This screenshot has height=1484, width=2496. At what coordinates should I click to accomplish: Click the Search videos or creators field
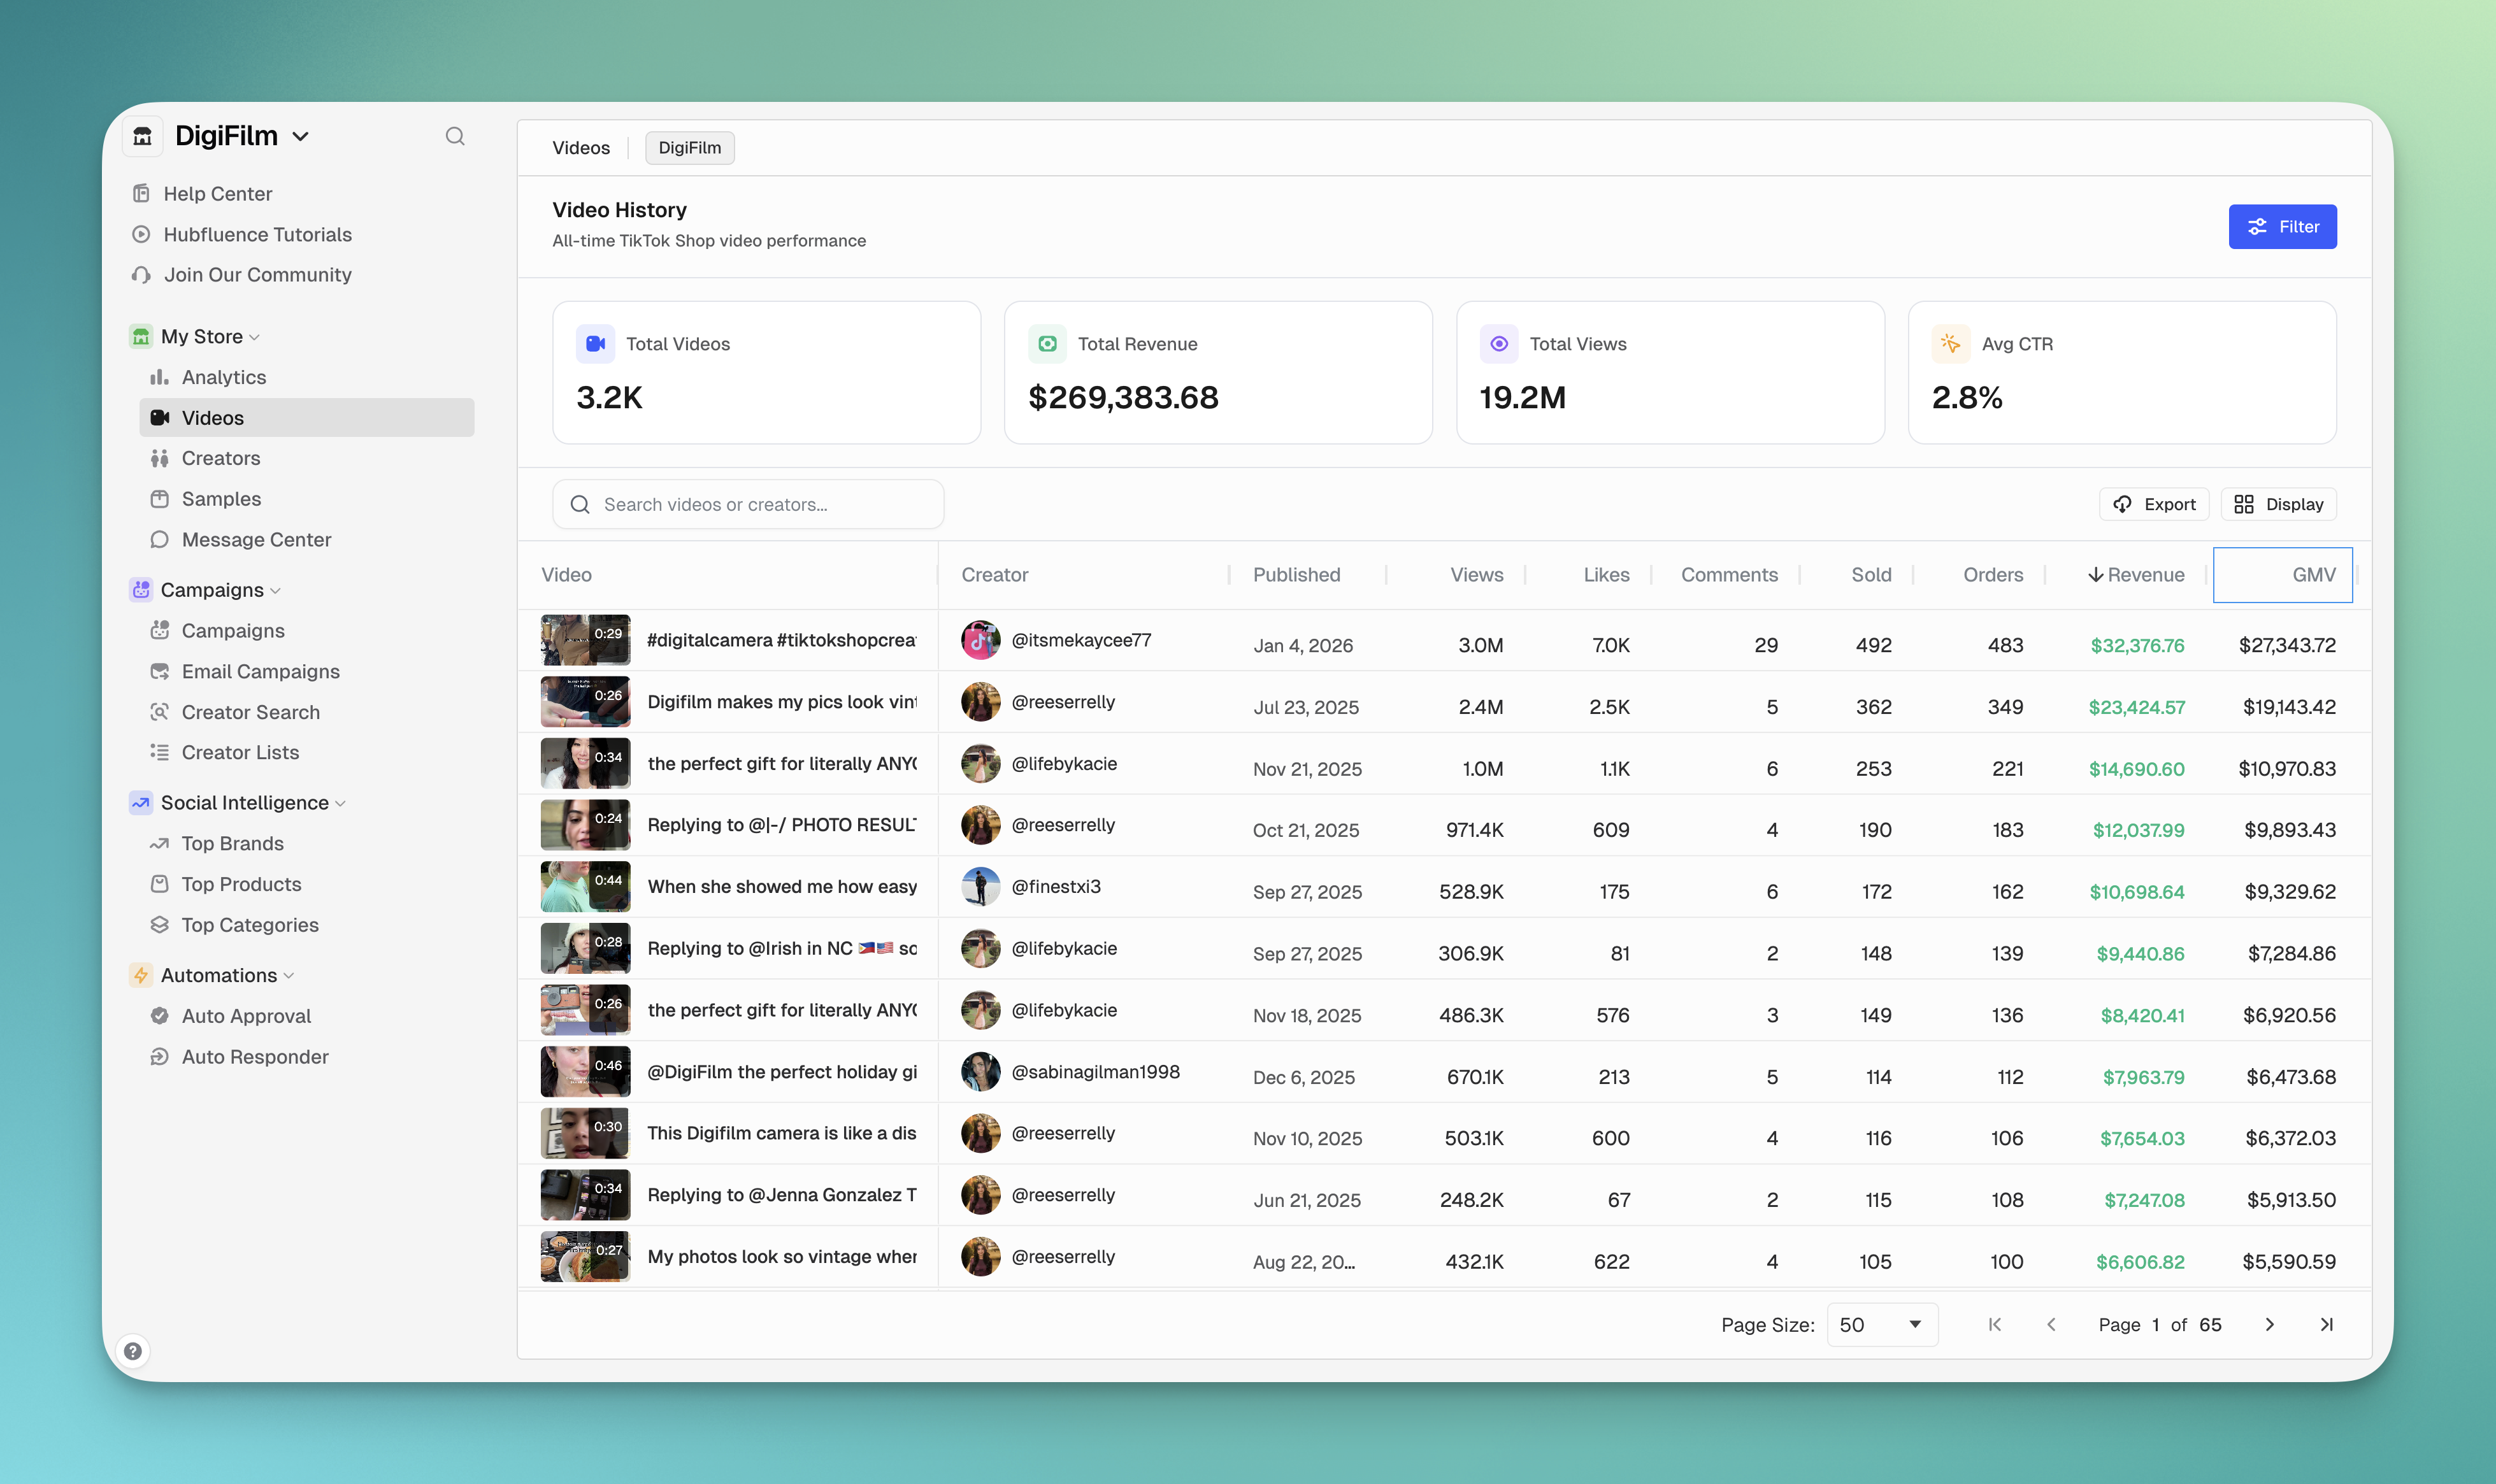[747, 504]
